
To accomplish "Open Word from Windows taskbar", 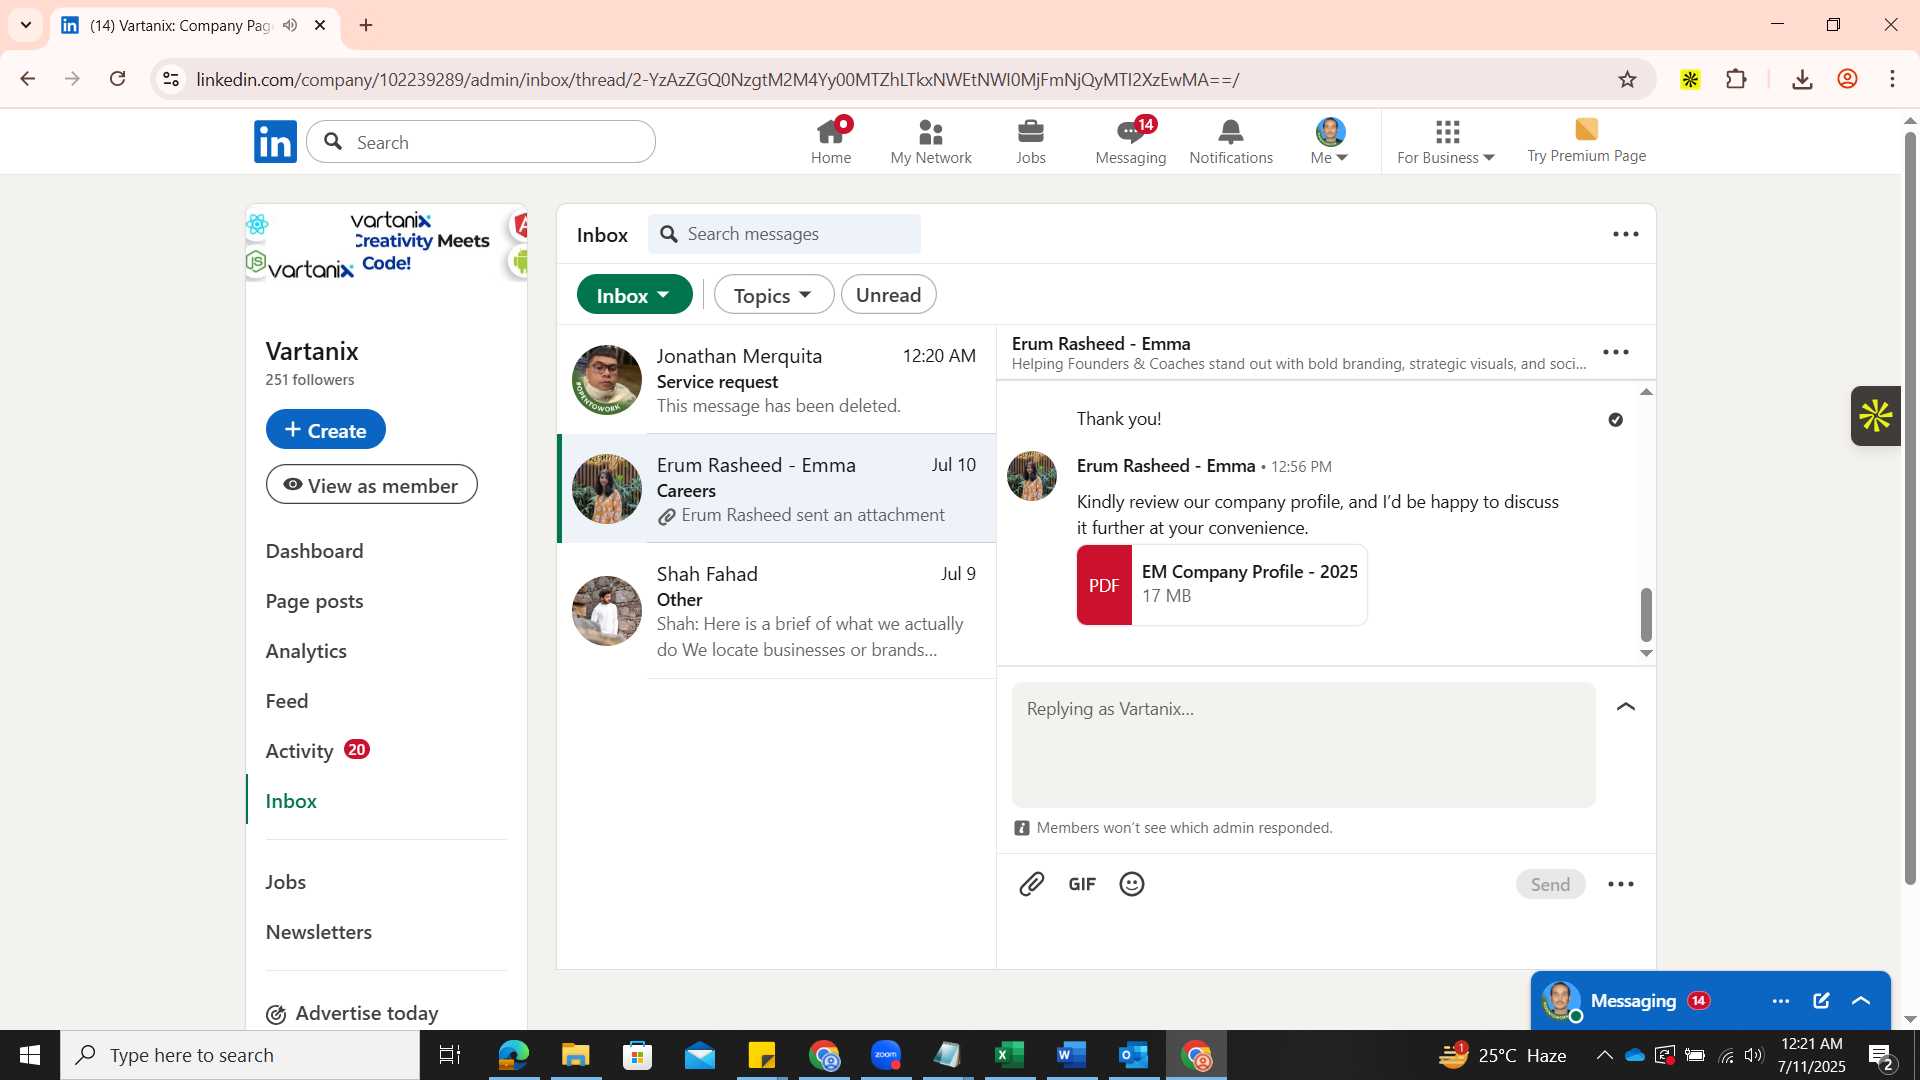I will click(x=1071, y=1055).
